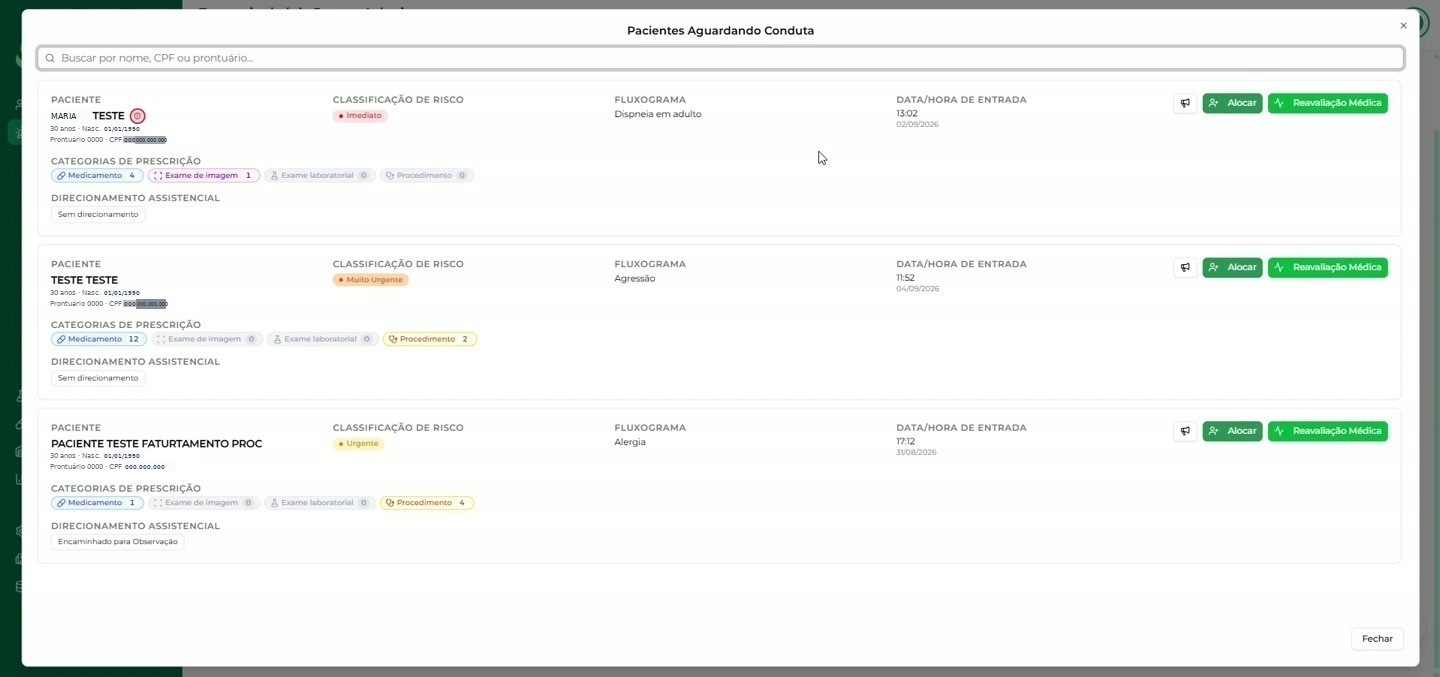Click entry date 02/09/2026
Viewport: 1440px width, 677px height.
point(917,125)
